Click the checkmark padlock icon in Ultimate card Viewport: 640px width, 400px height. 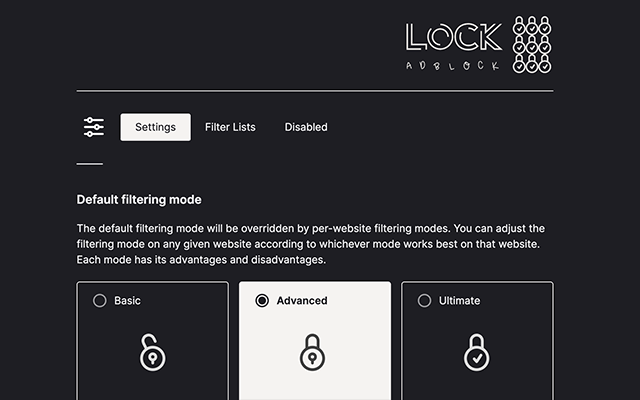coord(477,352)
